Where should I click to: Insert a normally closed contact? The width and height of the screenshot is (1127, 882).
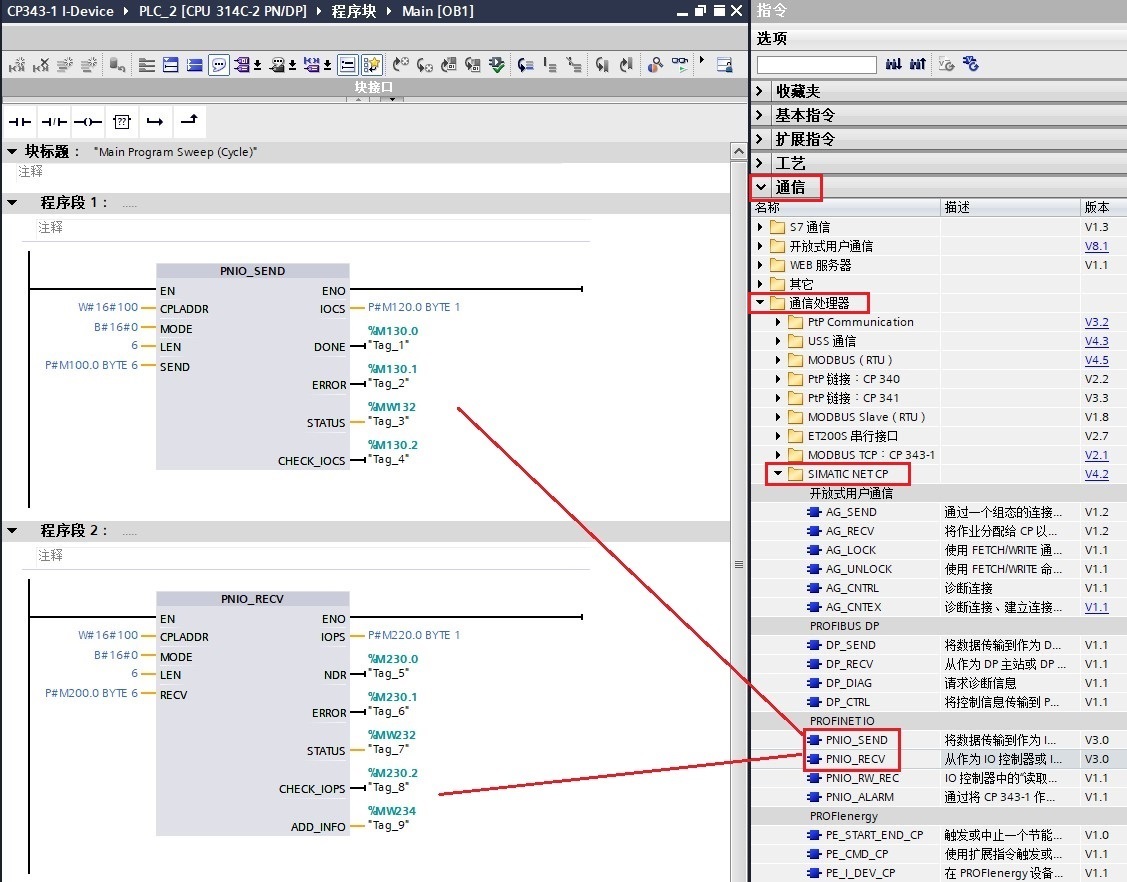(x=54, y=121)
